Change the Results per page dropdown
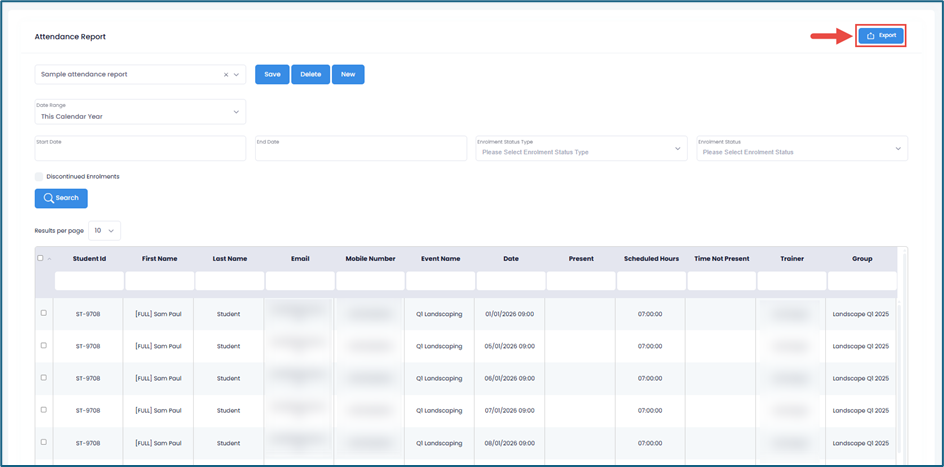944x467 pixels. (105, 231)
